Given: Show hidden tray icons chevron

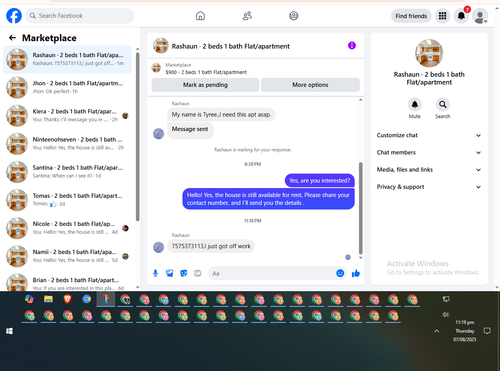Looking at the screenshot, I should 436,331.
